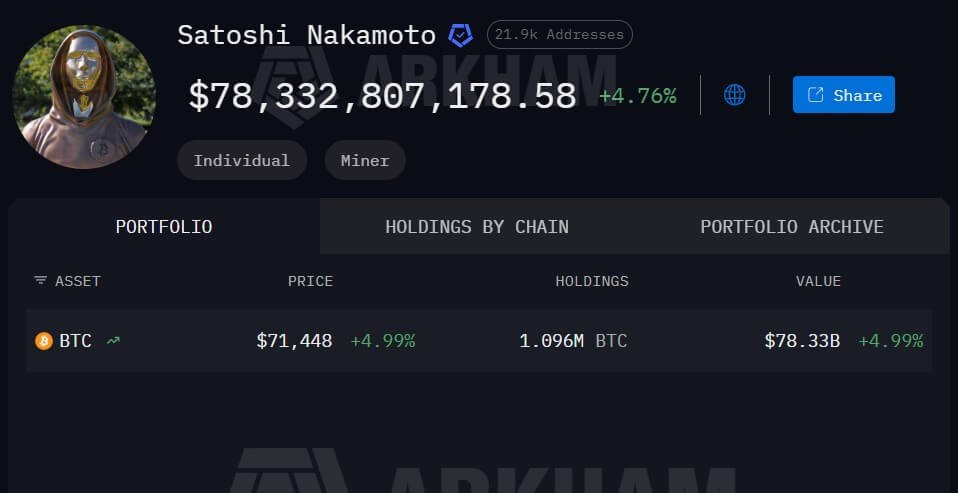Open the Holdings by Chain tab
The height and width of the screenshot is (493, 958).
477,227
